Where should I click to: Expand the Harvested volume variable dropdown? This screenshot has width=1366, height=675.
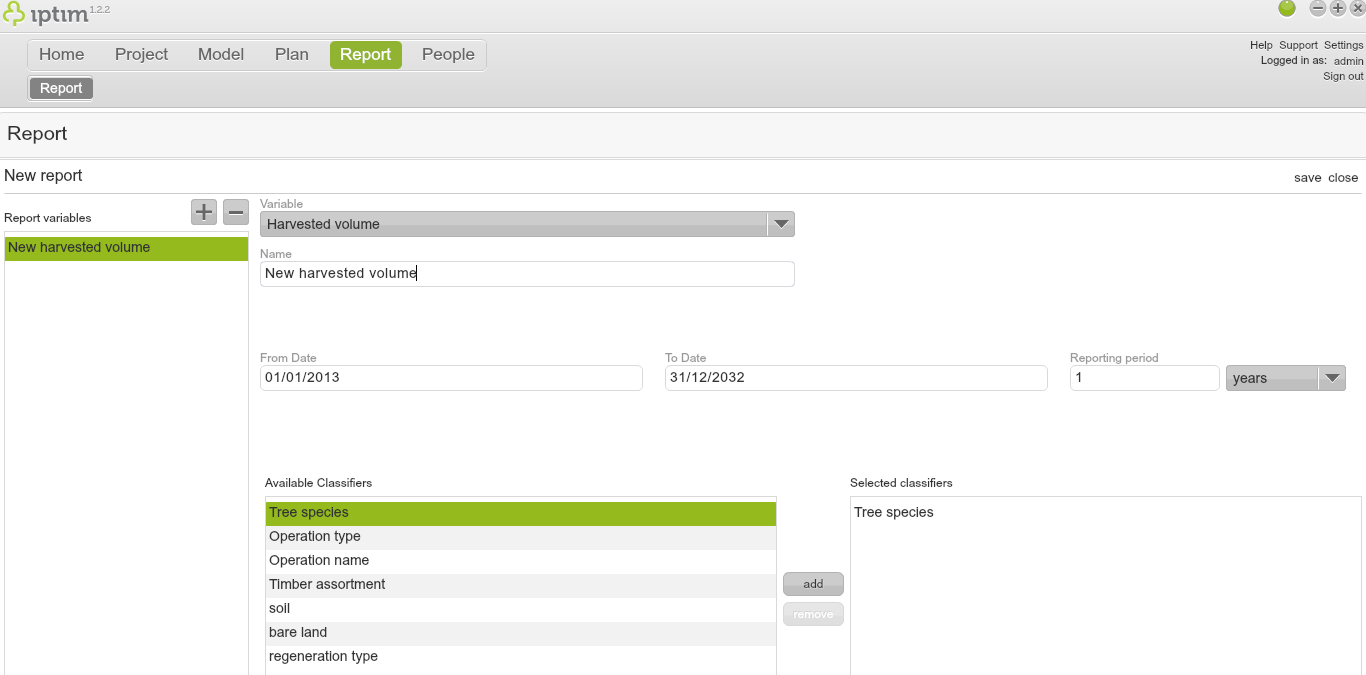pos(780,224)
